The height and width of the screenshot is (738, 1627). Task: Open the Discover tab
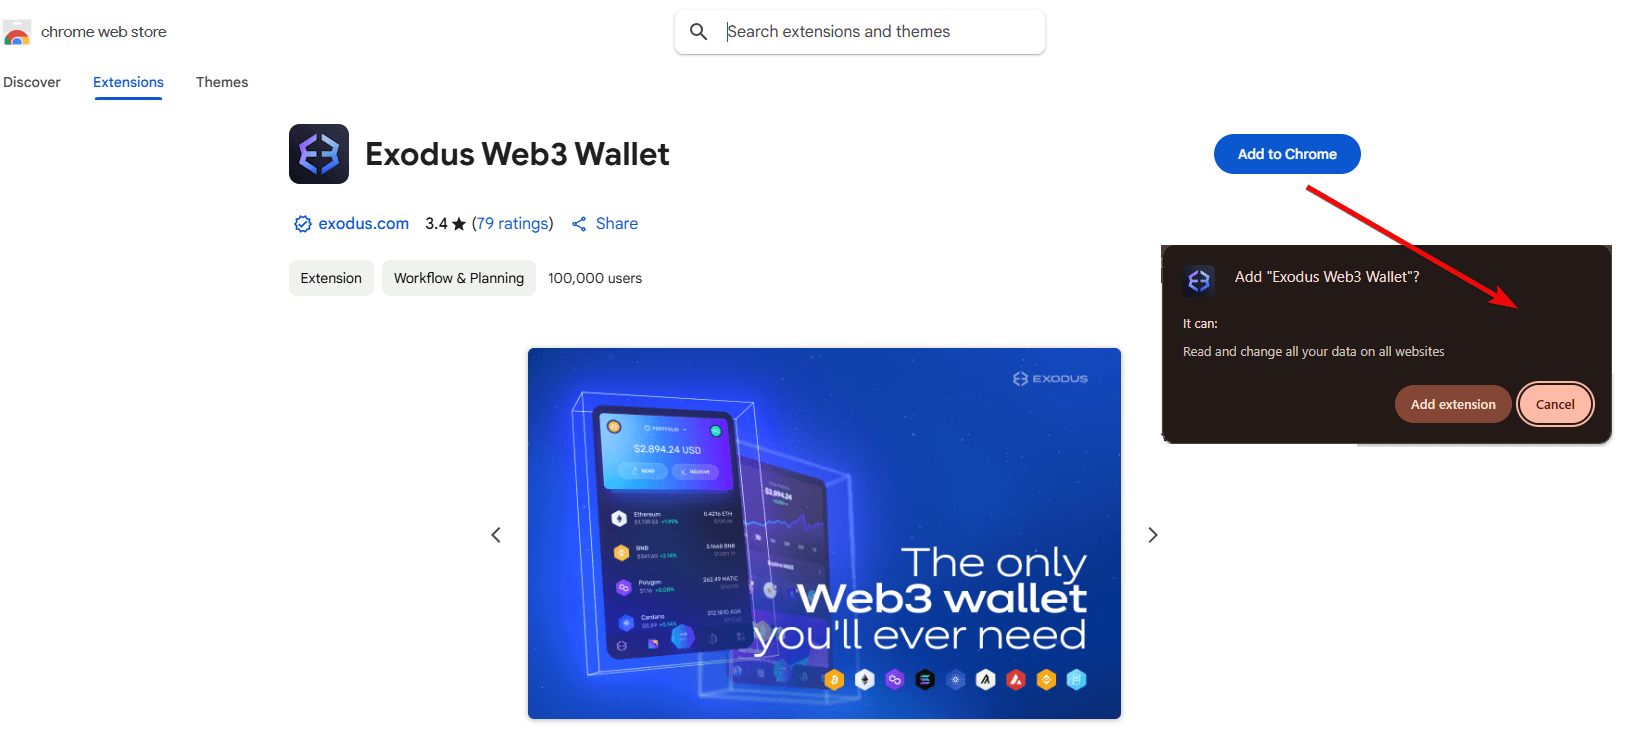tap(32, 82)
